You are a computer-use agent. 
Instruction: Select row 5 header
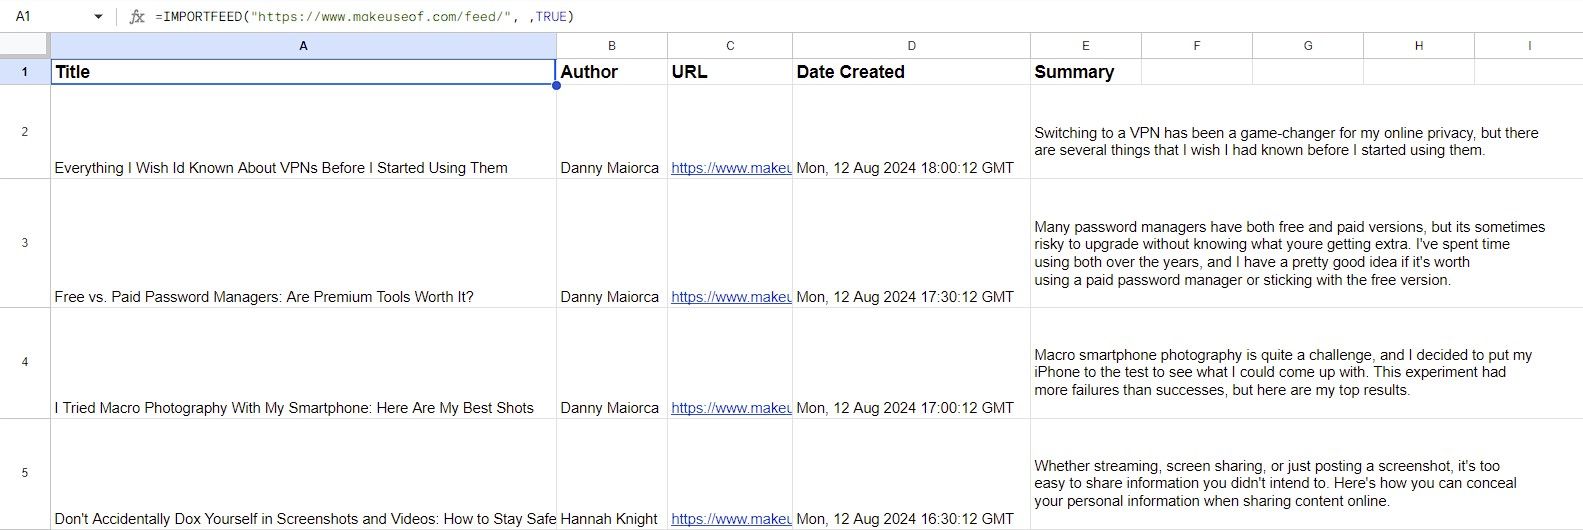coord(24,473)
